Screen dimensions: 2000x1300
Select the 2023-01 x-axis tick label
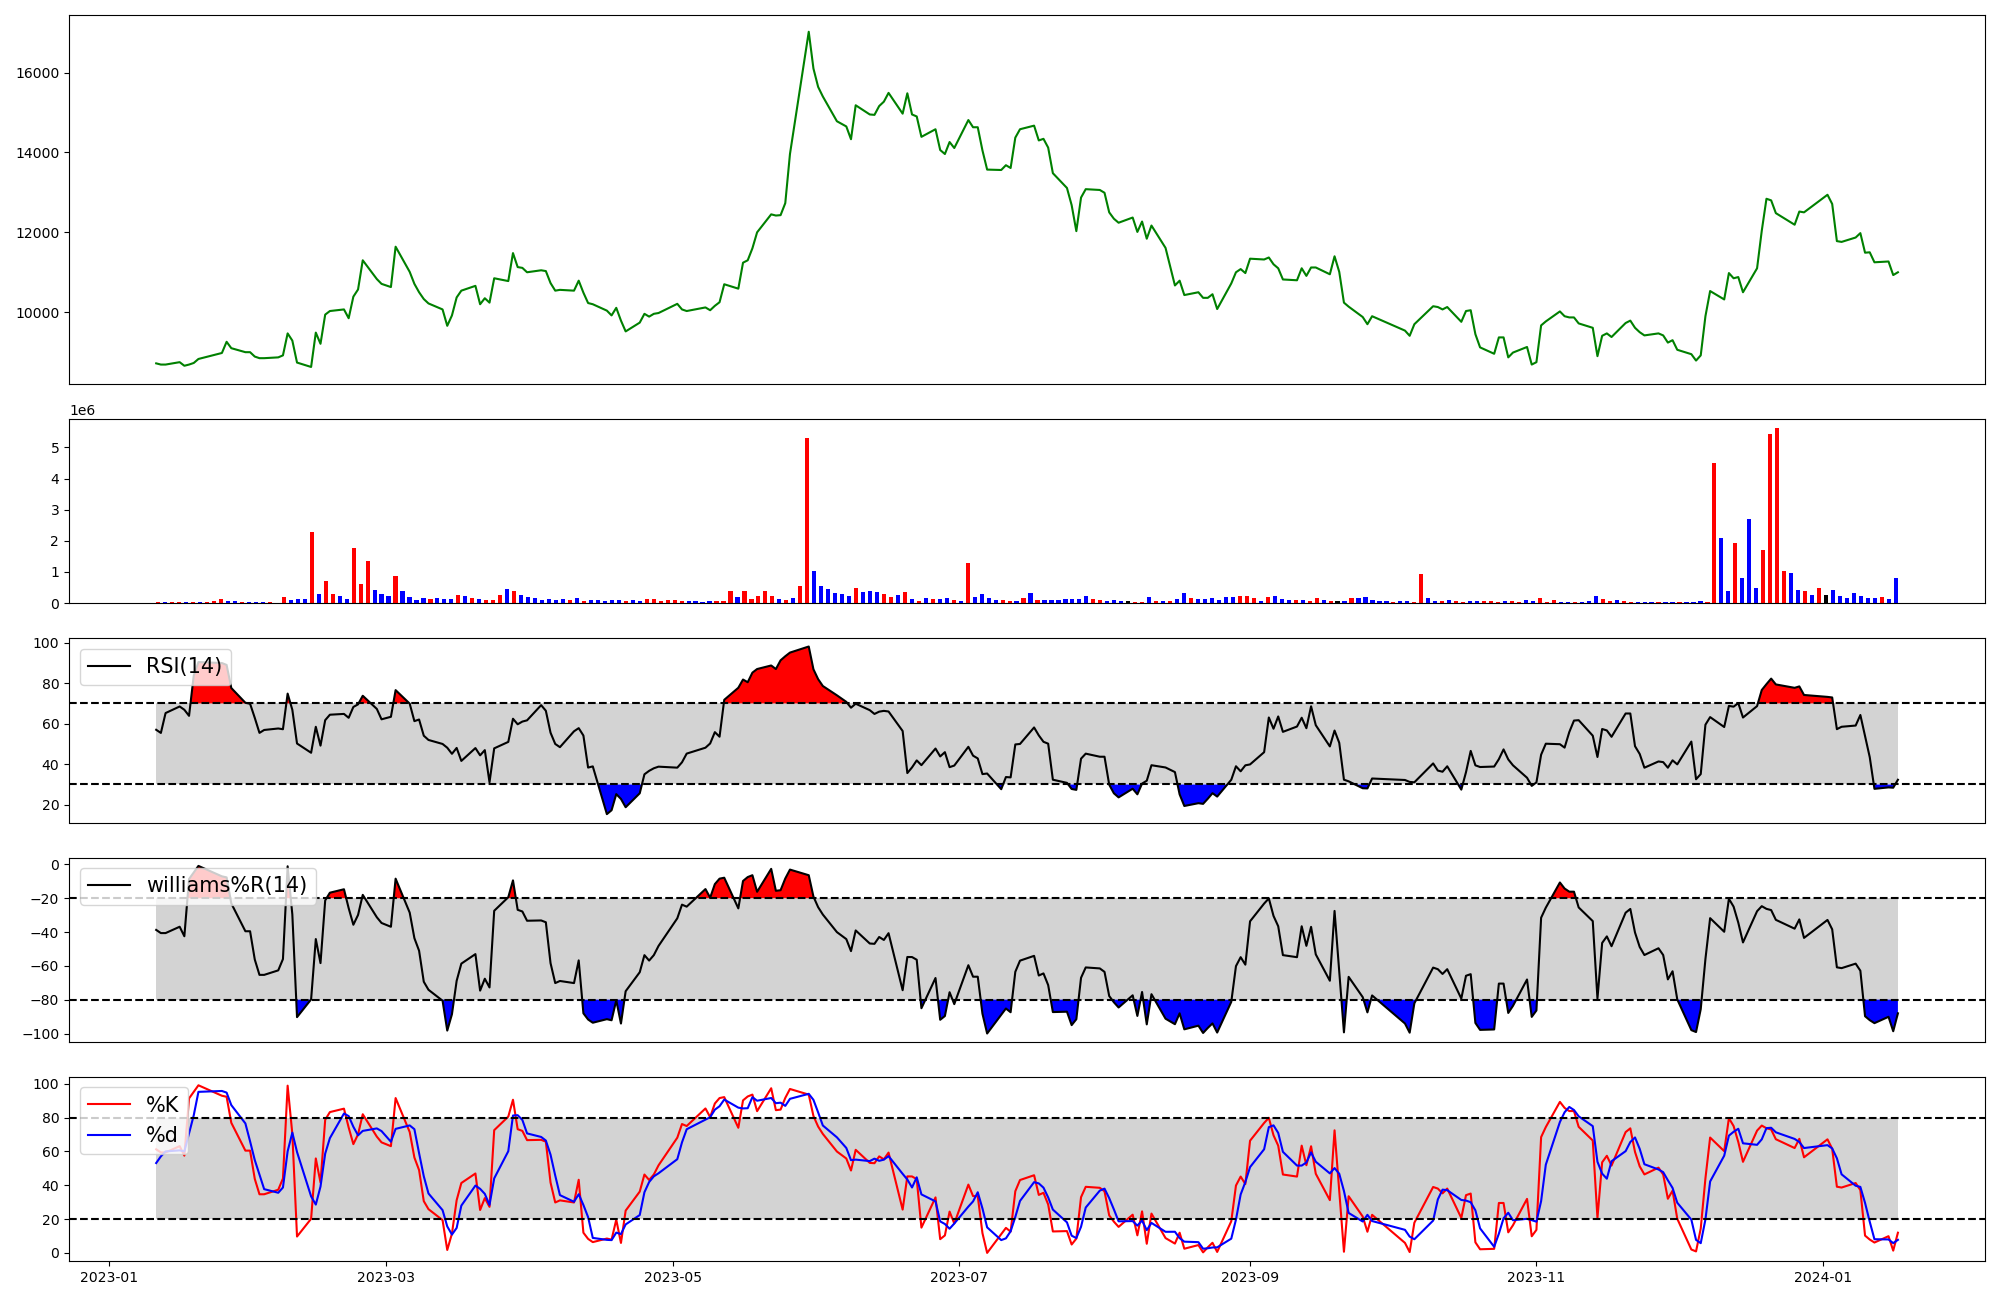(x=108, y=1277)
